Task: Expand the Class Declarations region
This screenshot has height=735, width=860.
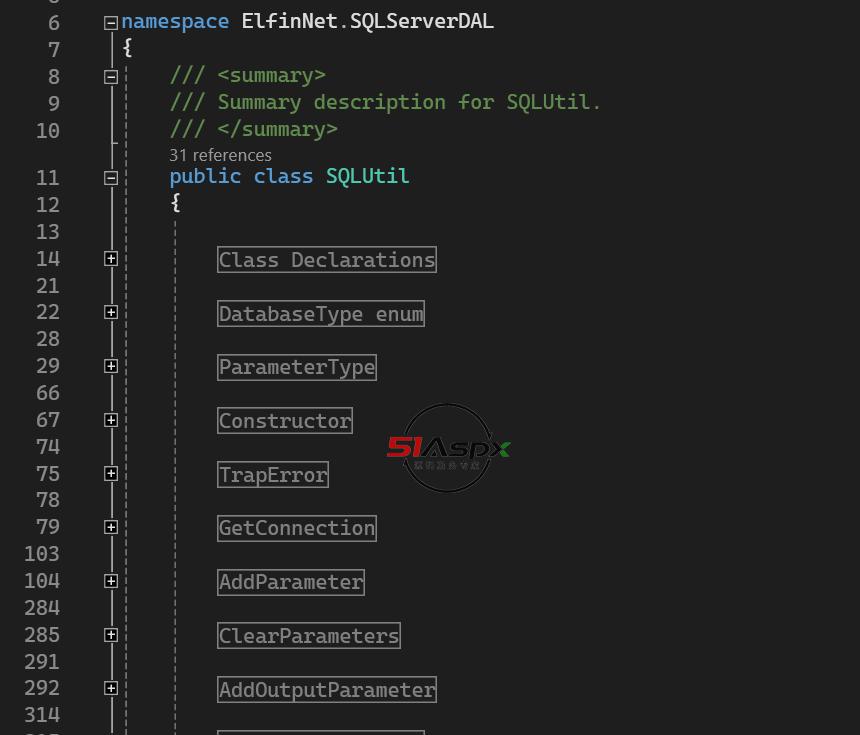Action: click(111, 259)
